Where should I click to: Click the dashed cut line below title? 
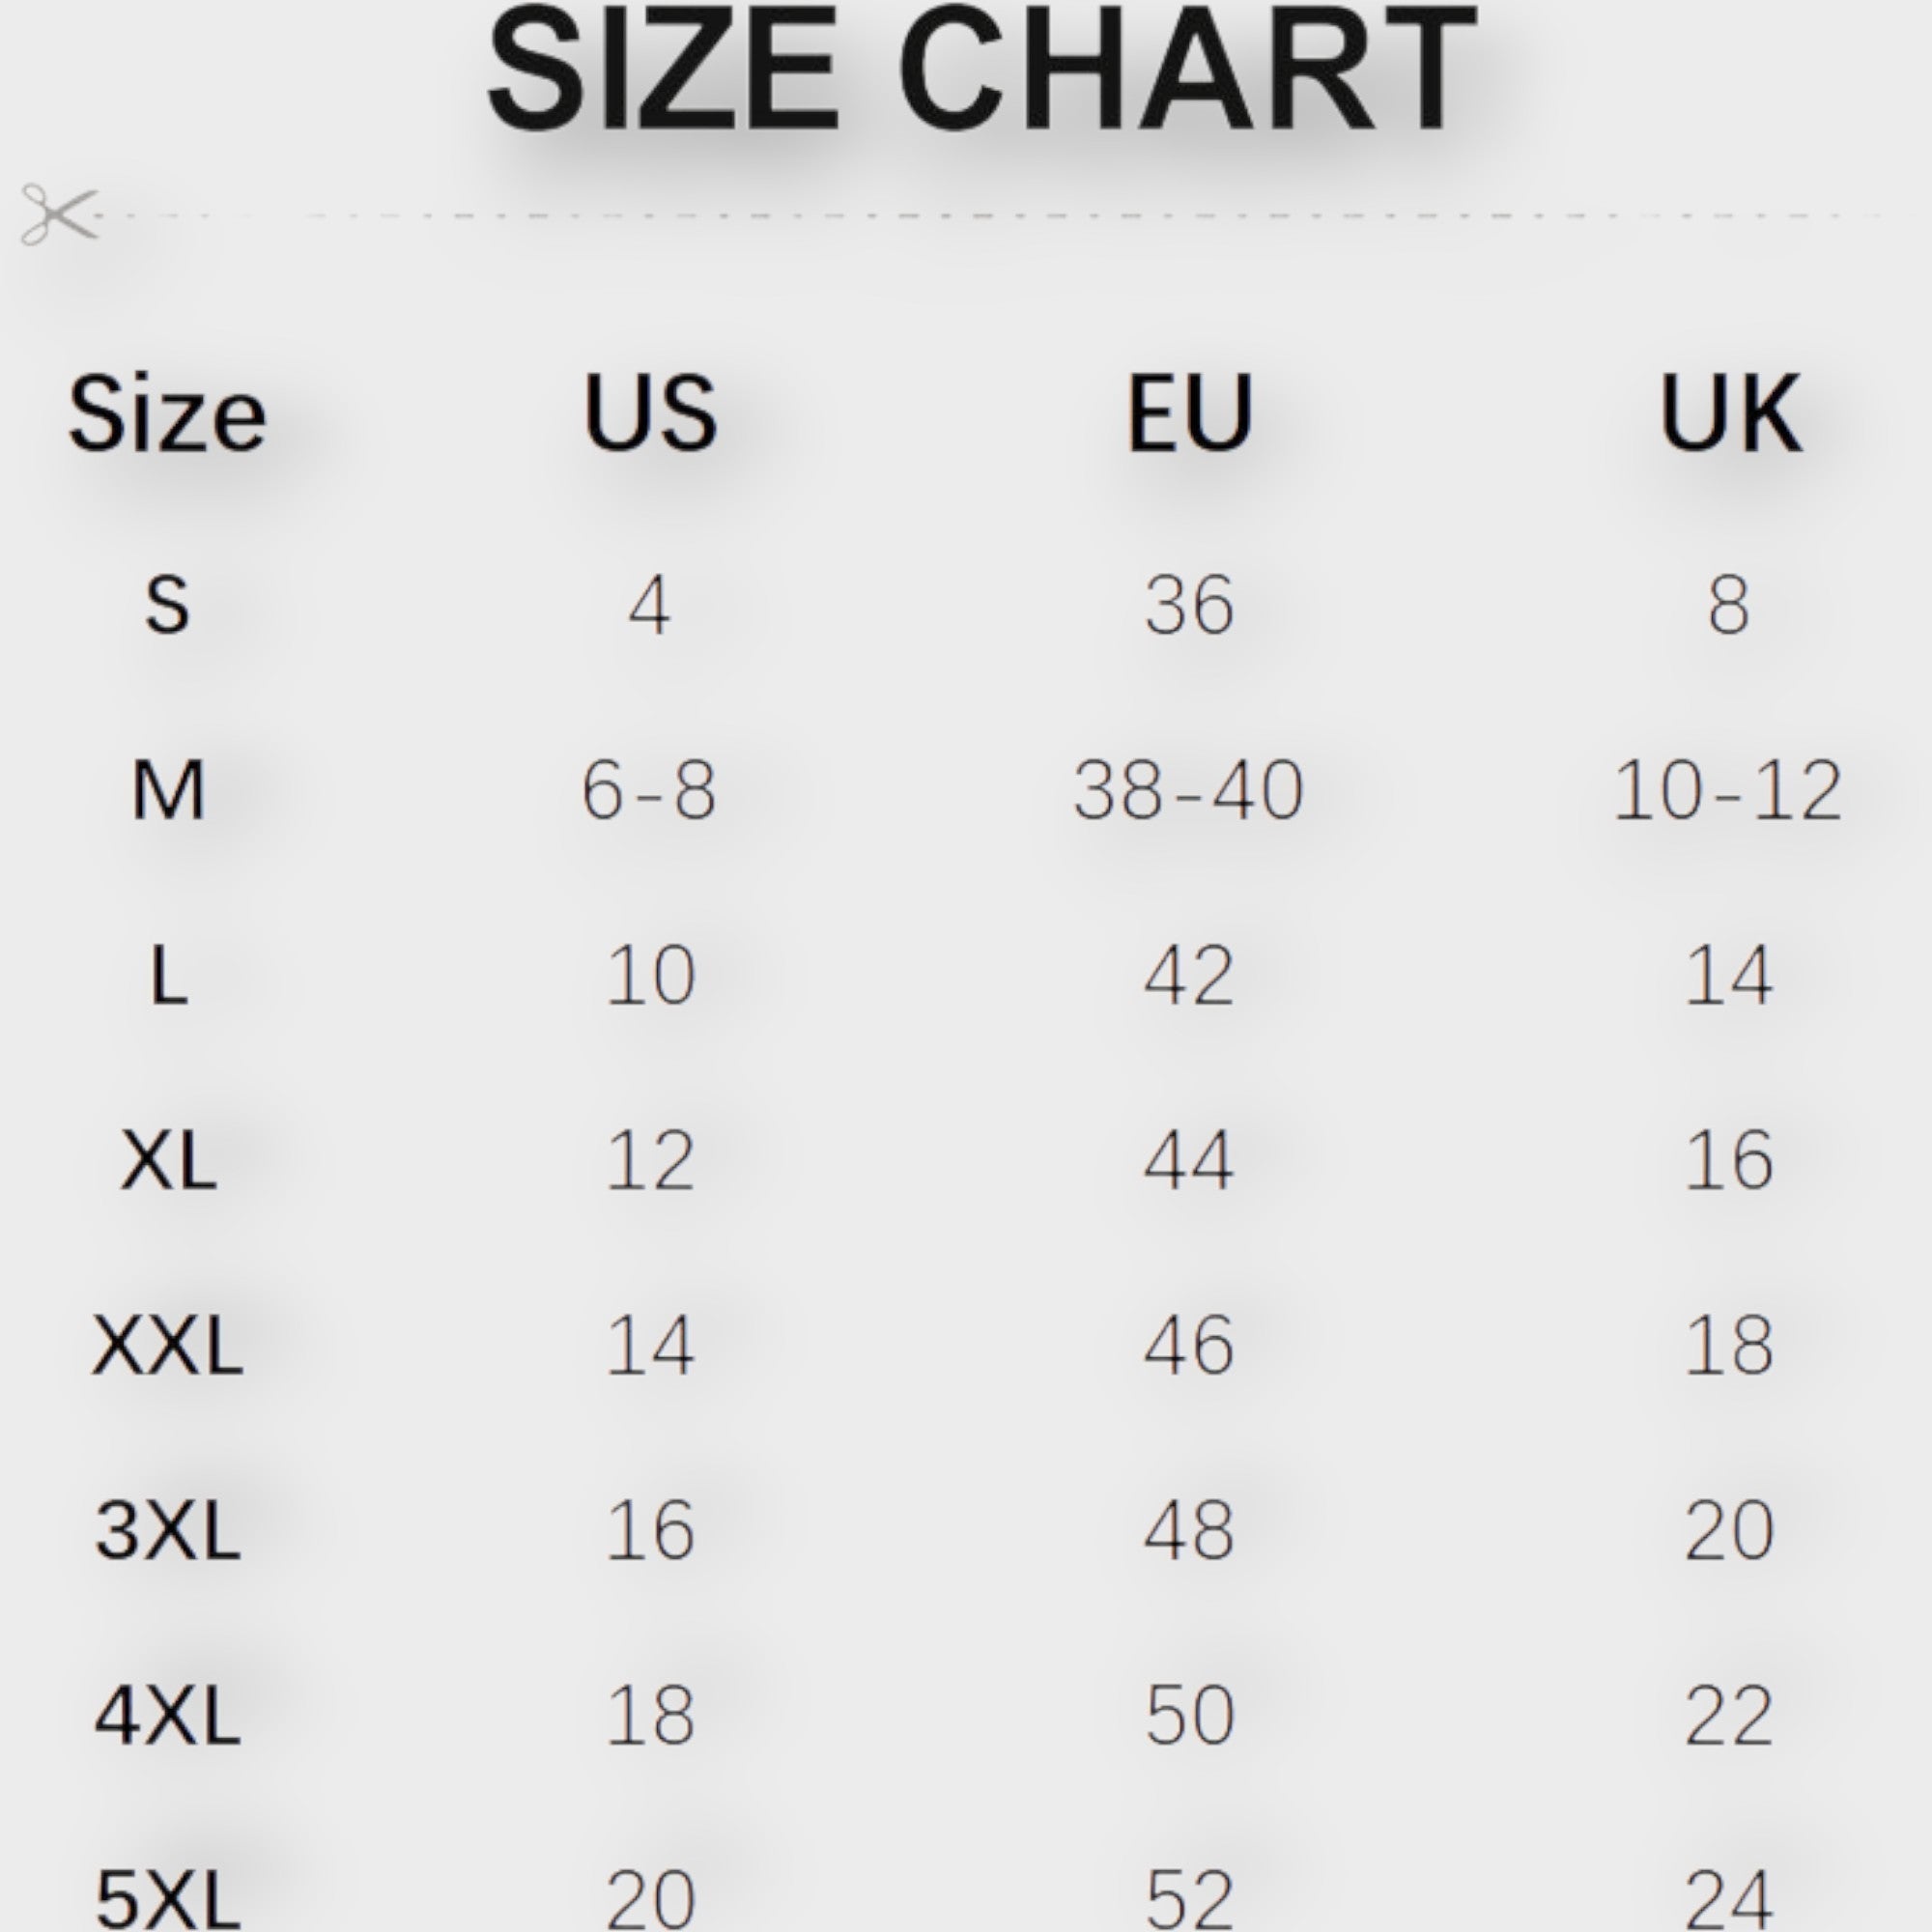(x=1000, y=215)
